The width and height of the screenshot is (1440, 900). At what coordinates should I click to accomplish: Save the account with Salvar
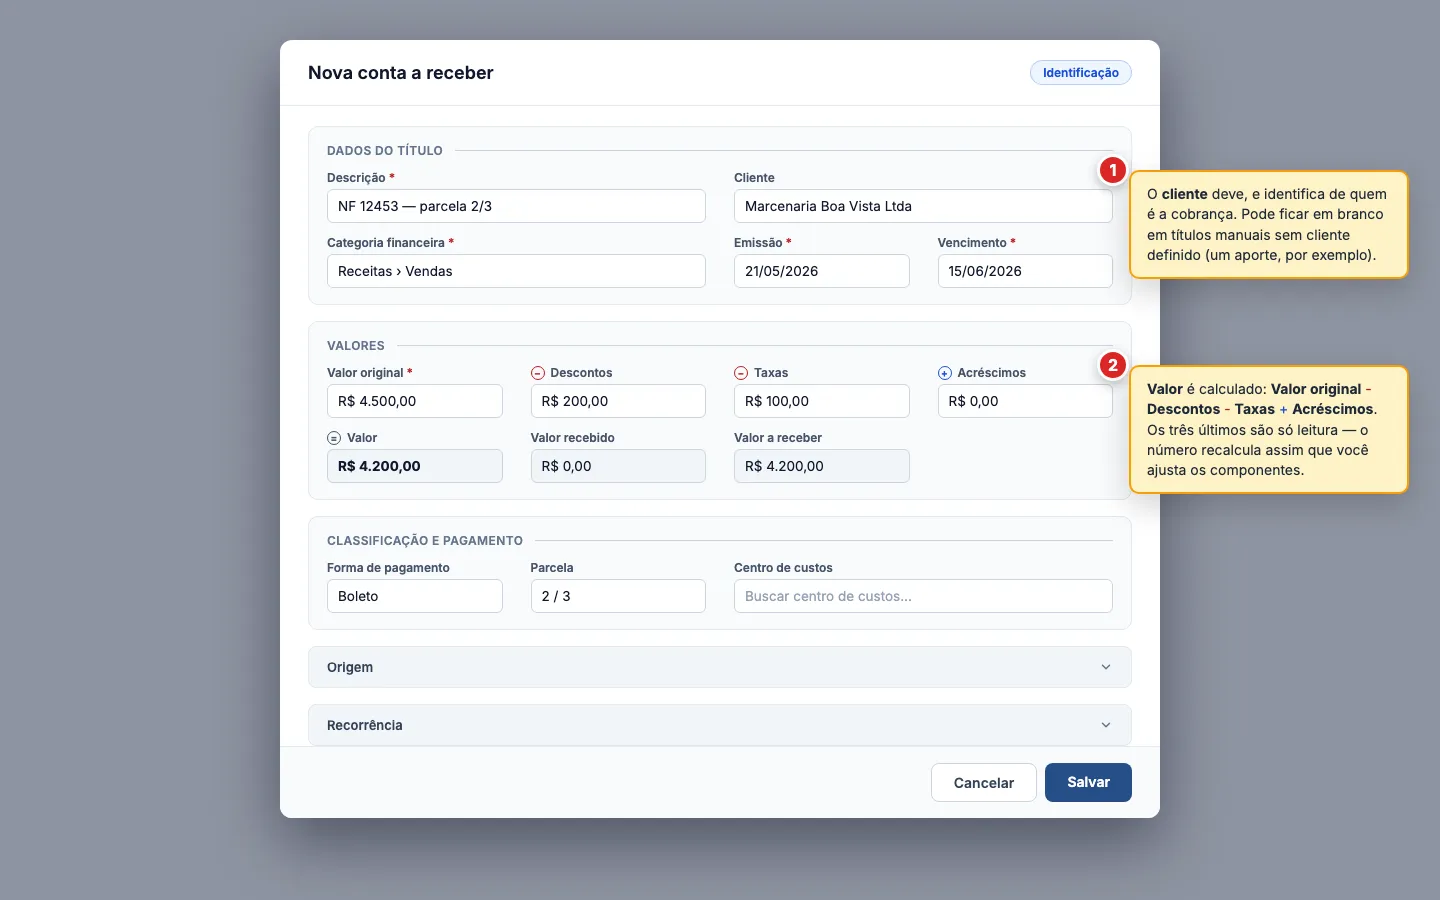point(1088,783)
